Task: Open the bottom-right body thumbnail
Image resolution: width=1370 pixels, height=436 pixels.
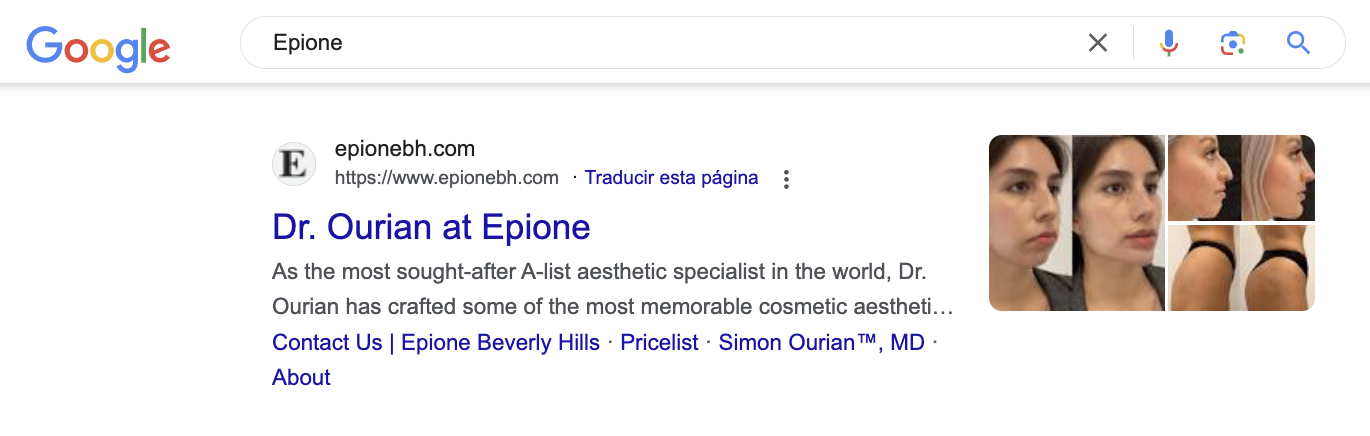Action: point(1241,268)
